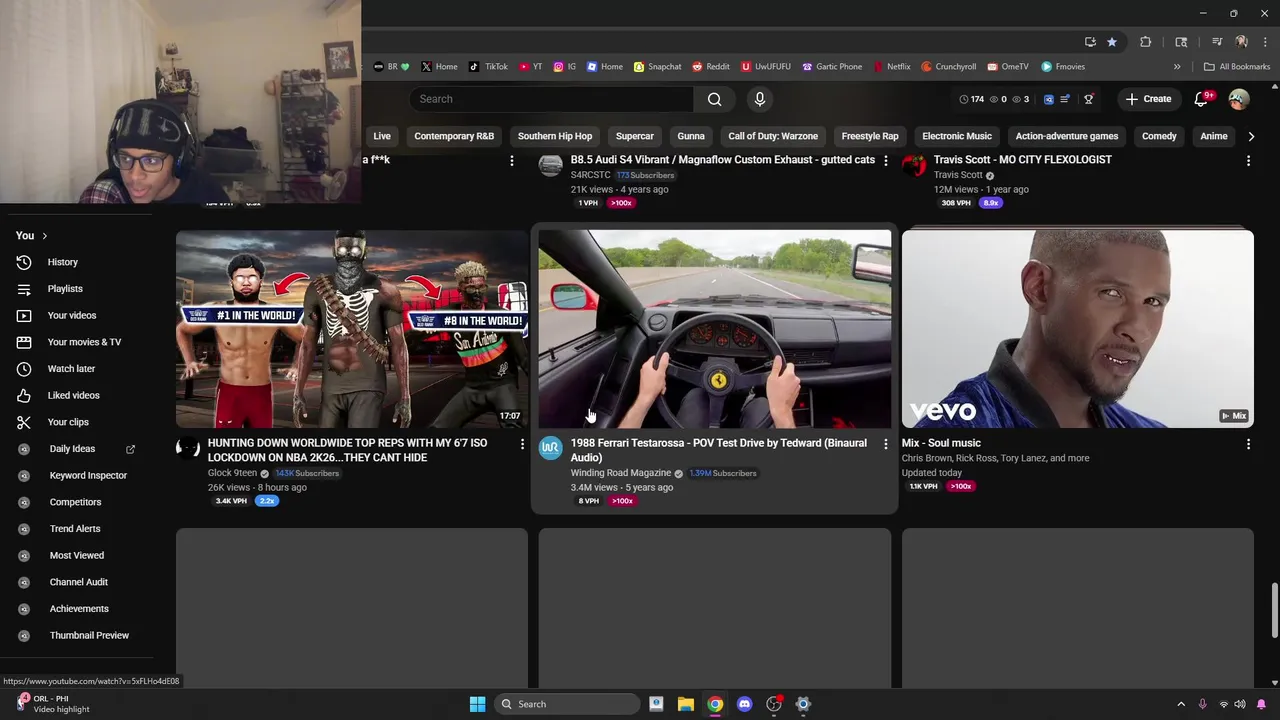Select the Gunna chip
Screen dimensions: 1280x720
(x=691, y=136)
